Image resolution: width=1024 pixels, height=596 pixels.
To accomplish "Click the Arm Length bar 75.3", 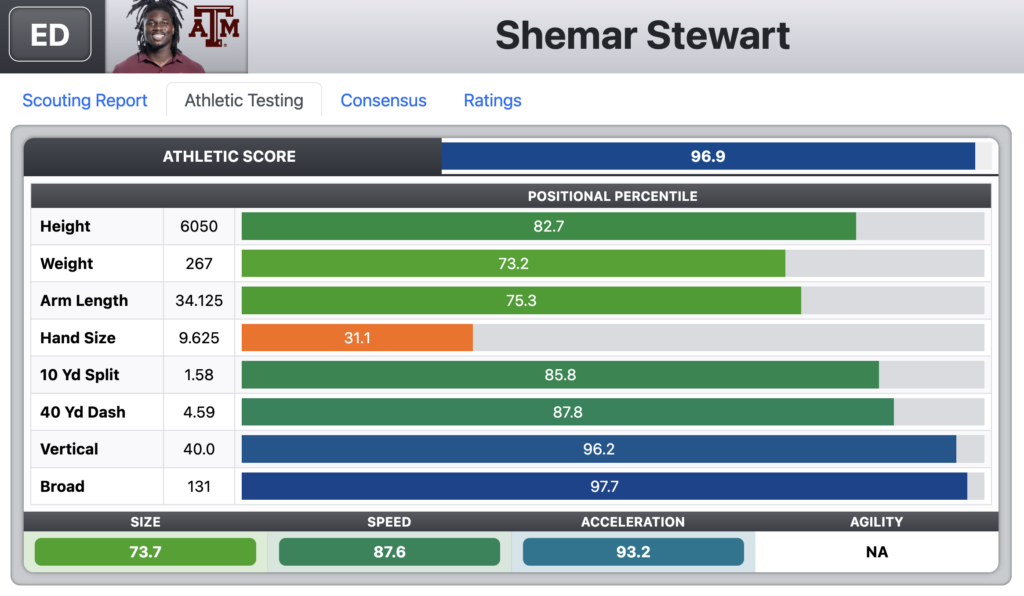I will [521, 300].
